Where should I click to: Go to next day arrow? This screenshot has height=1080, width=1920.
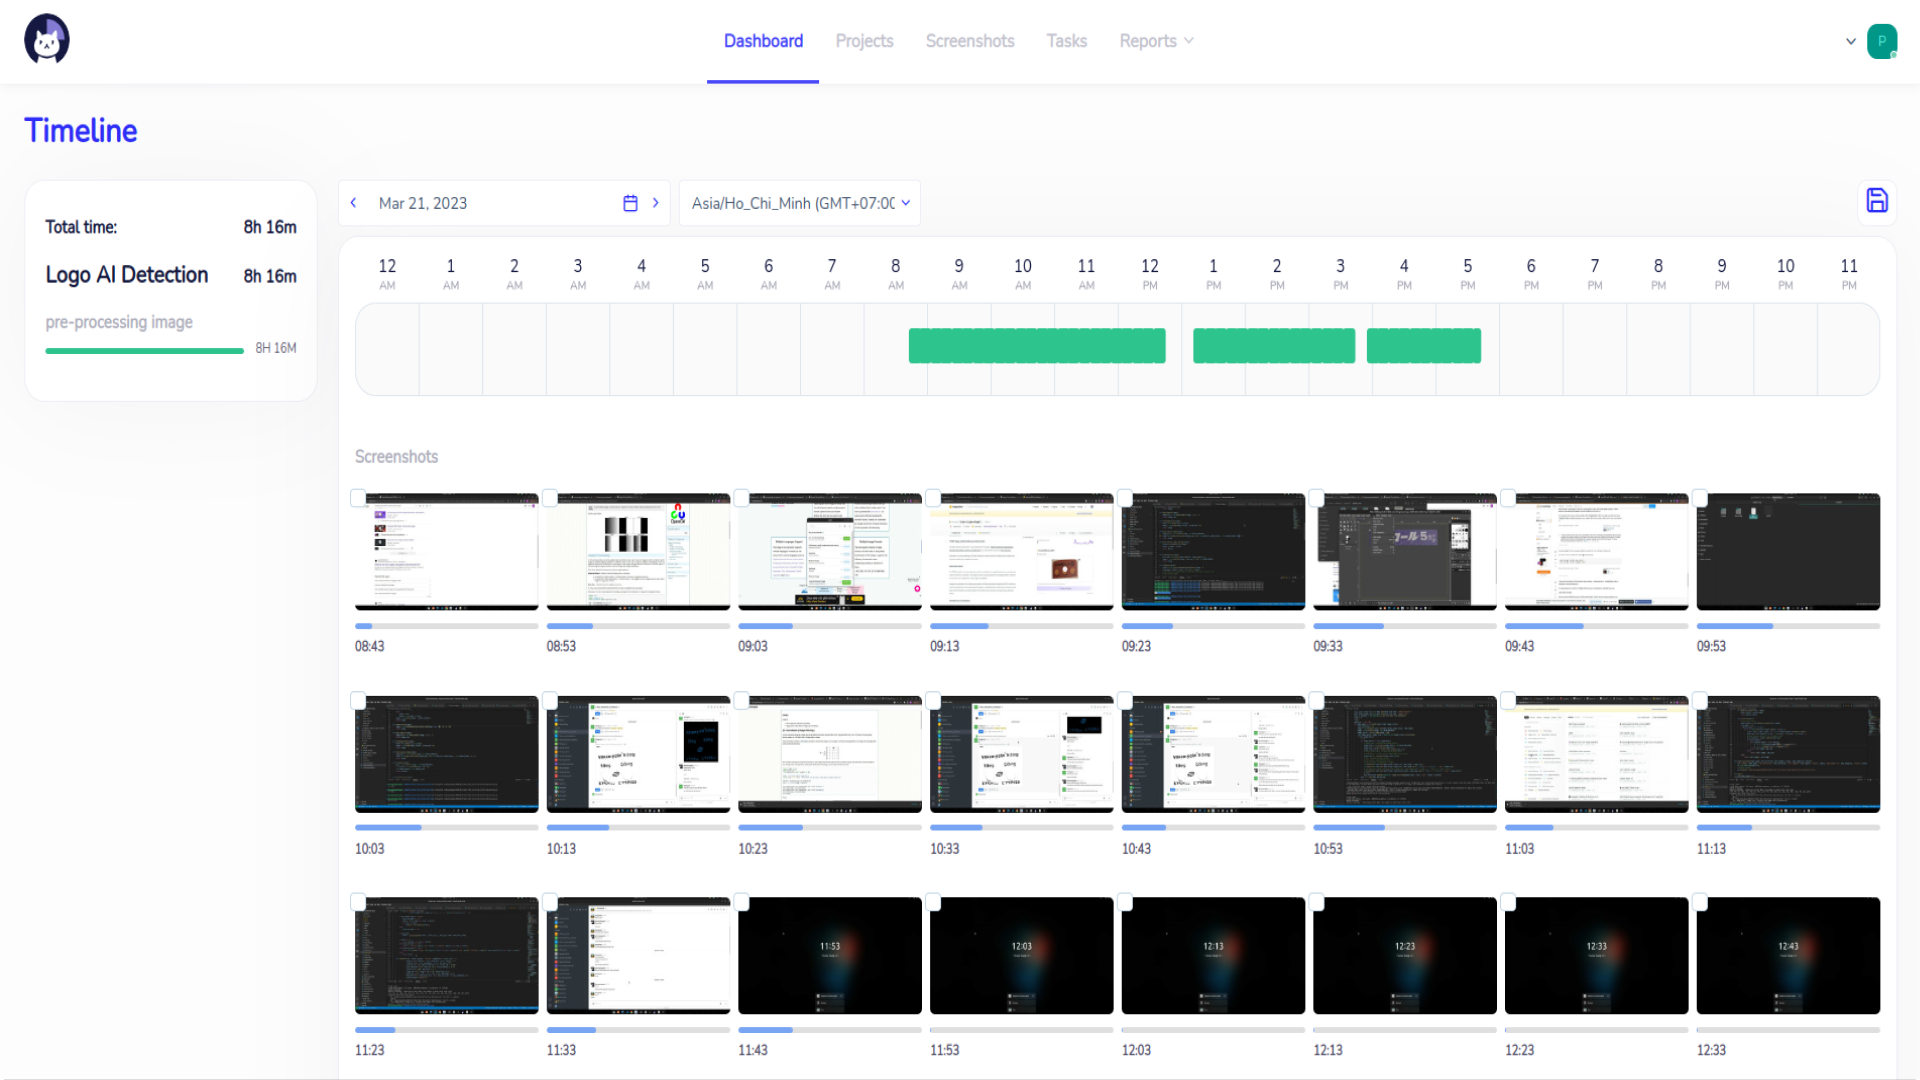pyautogui.click(x=656, y=203)
